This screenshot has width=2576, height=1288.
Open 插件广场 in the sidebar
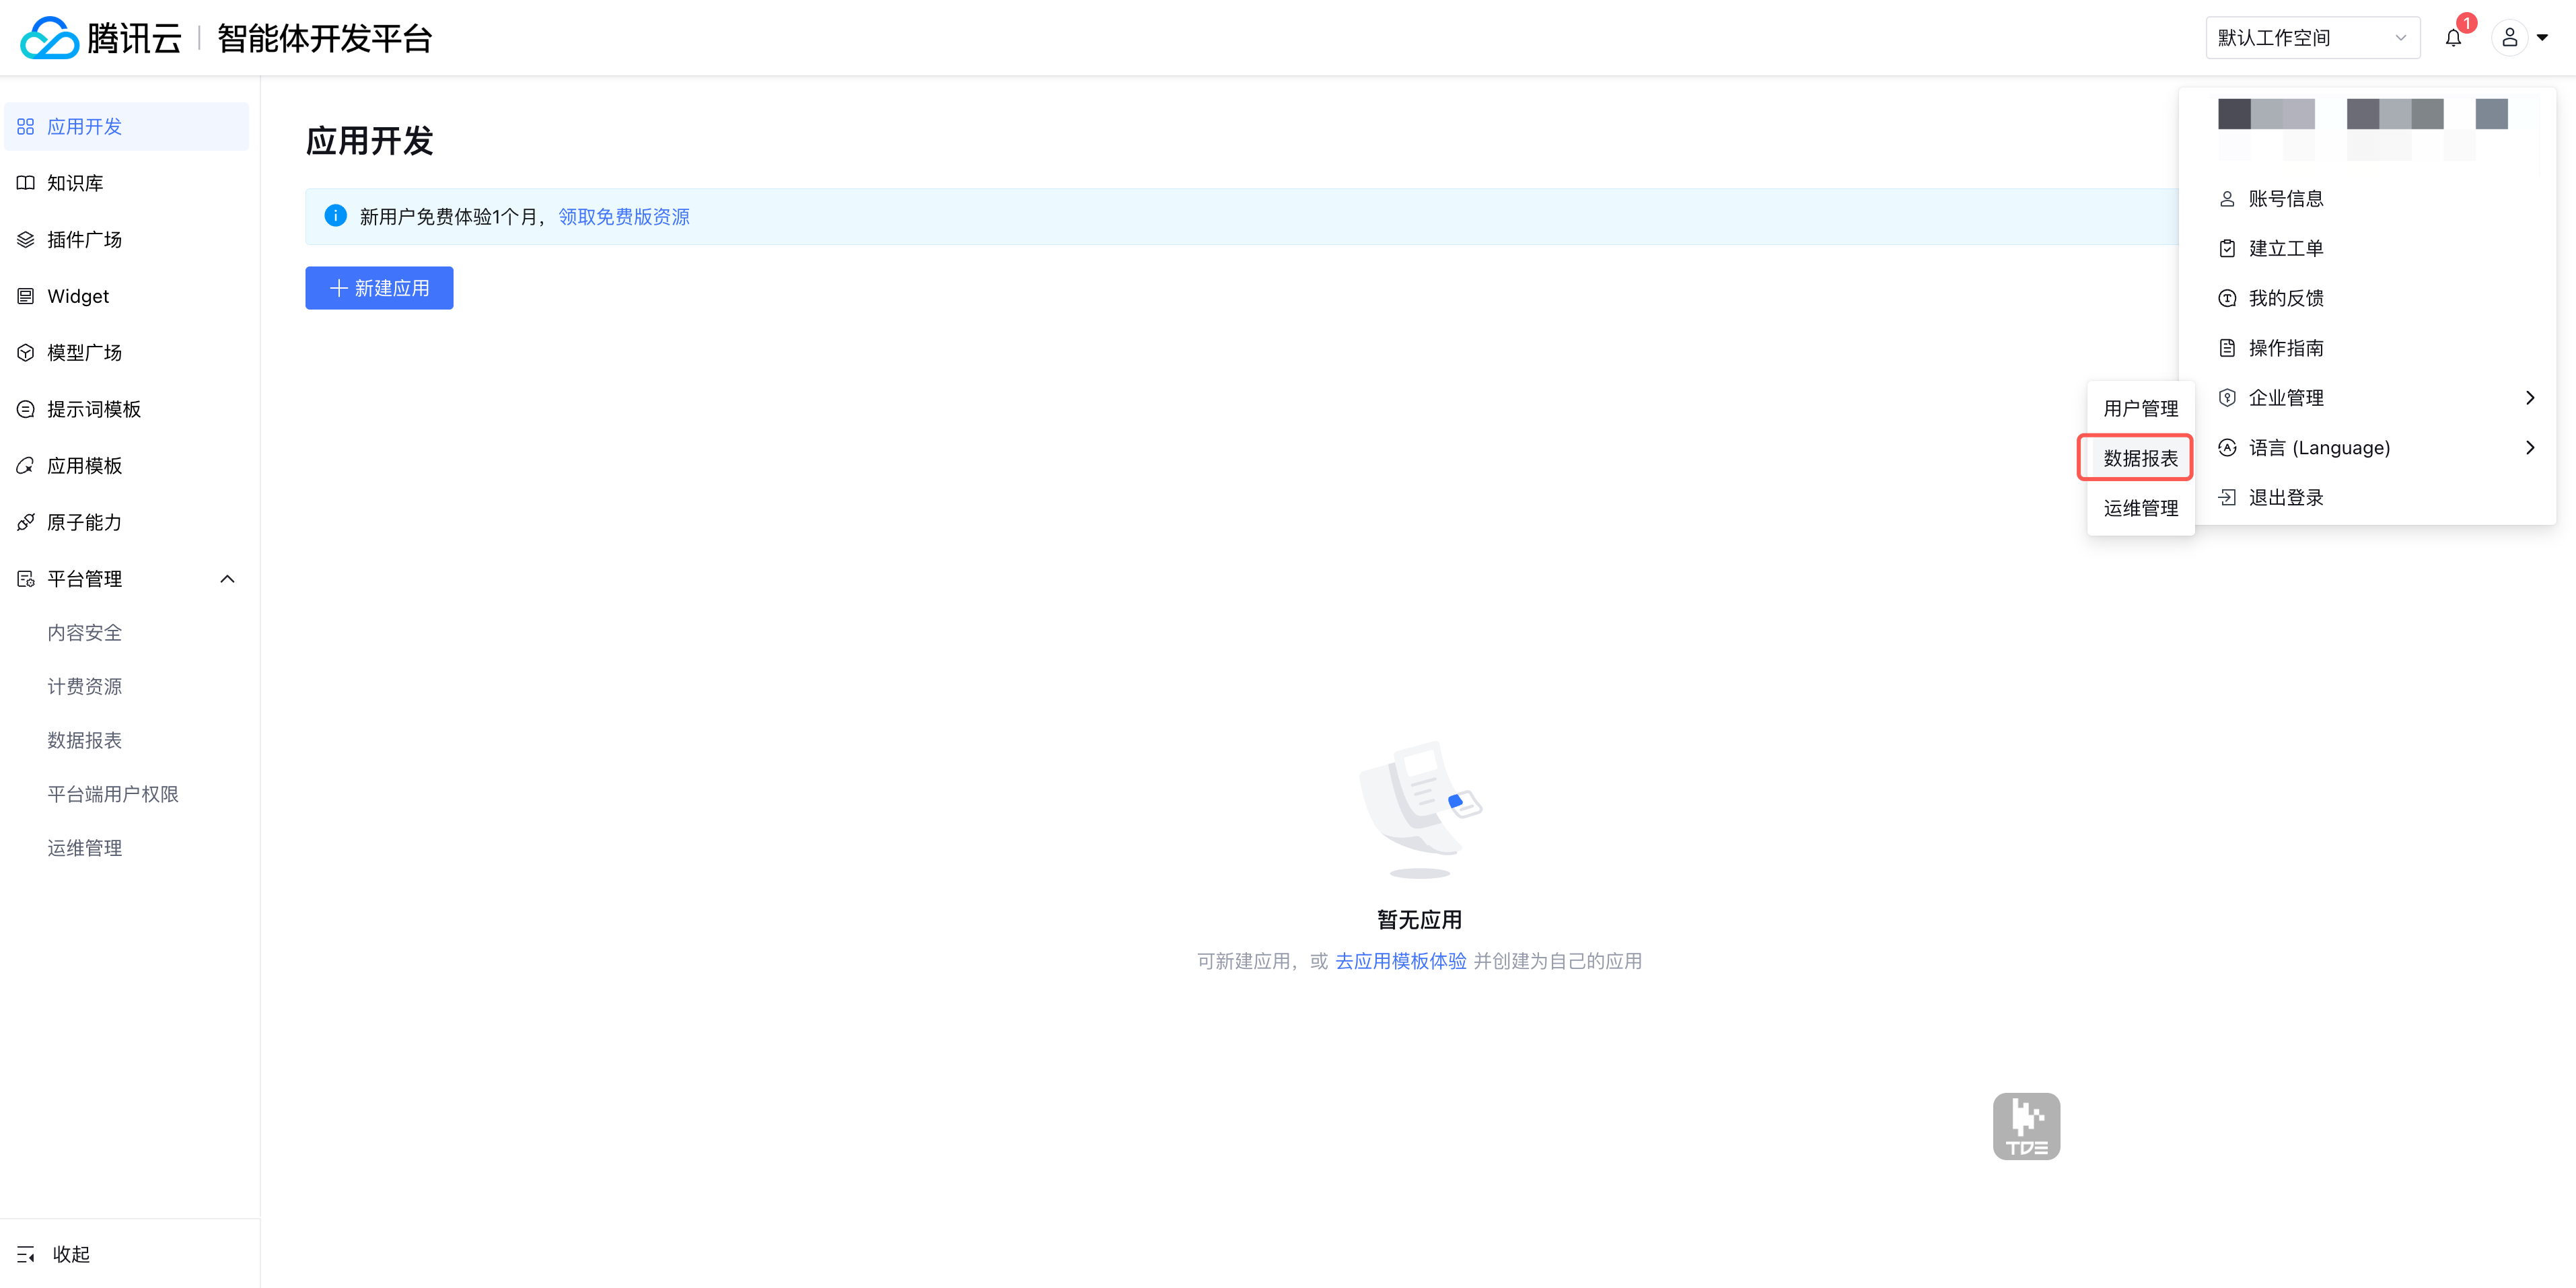84,240
